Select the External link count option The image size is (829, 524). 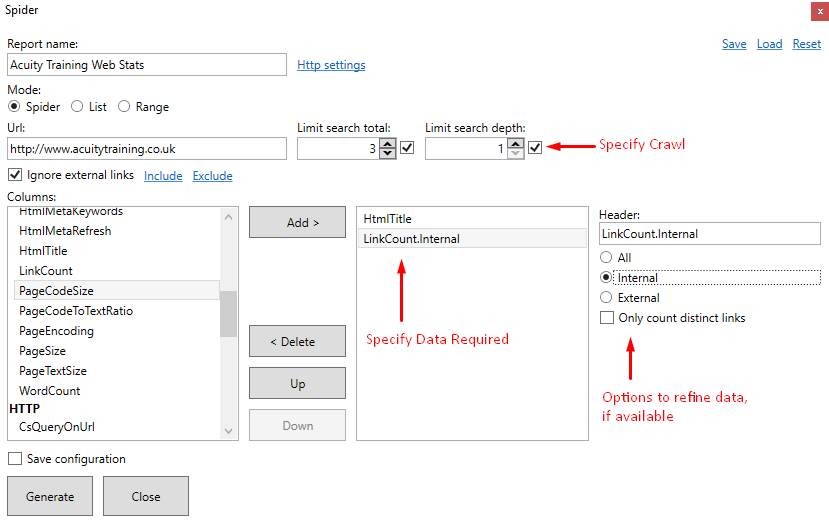[x=606, y=298]
